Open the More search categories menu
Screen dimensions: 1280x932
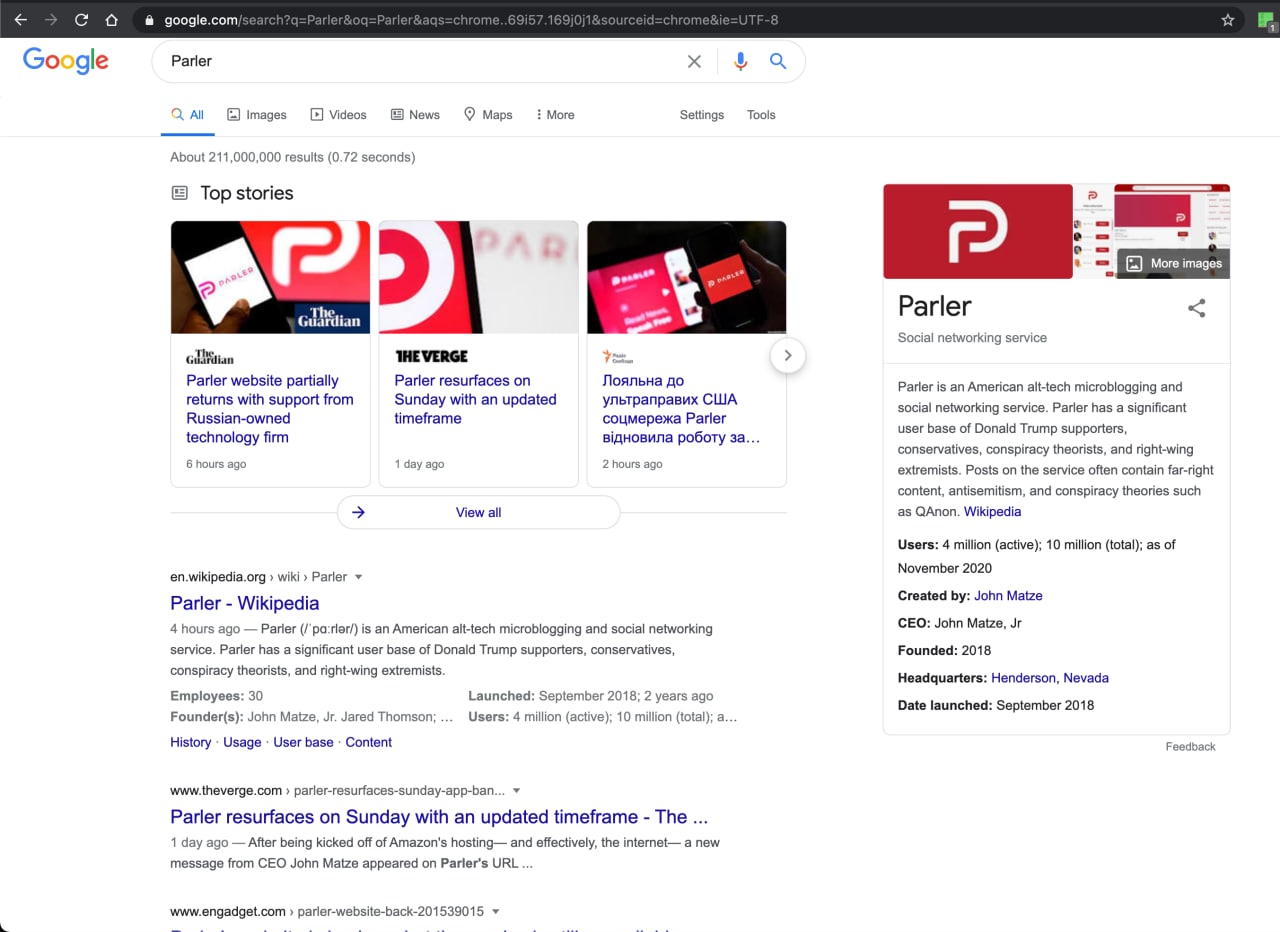pos(555,115)
